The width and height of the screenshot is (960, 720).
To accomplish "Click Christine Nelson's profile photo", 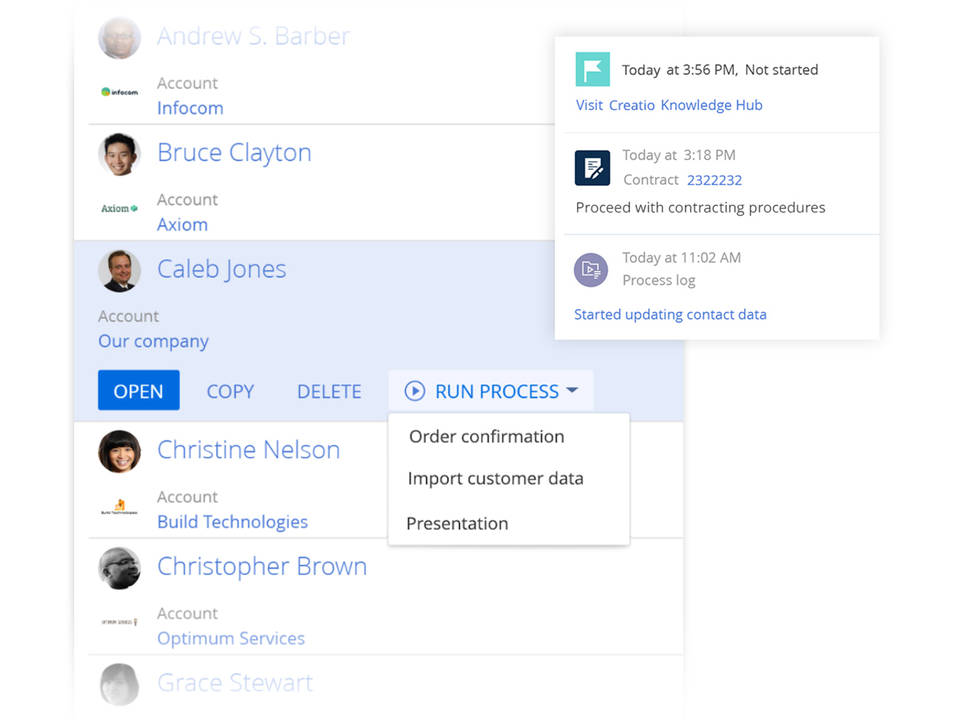I will [x=119, y=452].
